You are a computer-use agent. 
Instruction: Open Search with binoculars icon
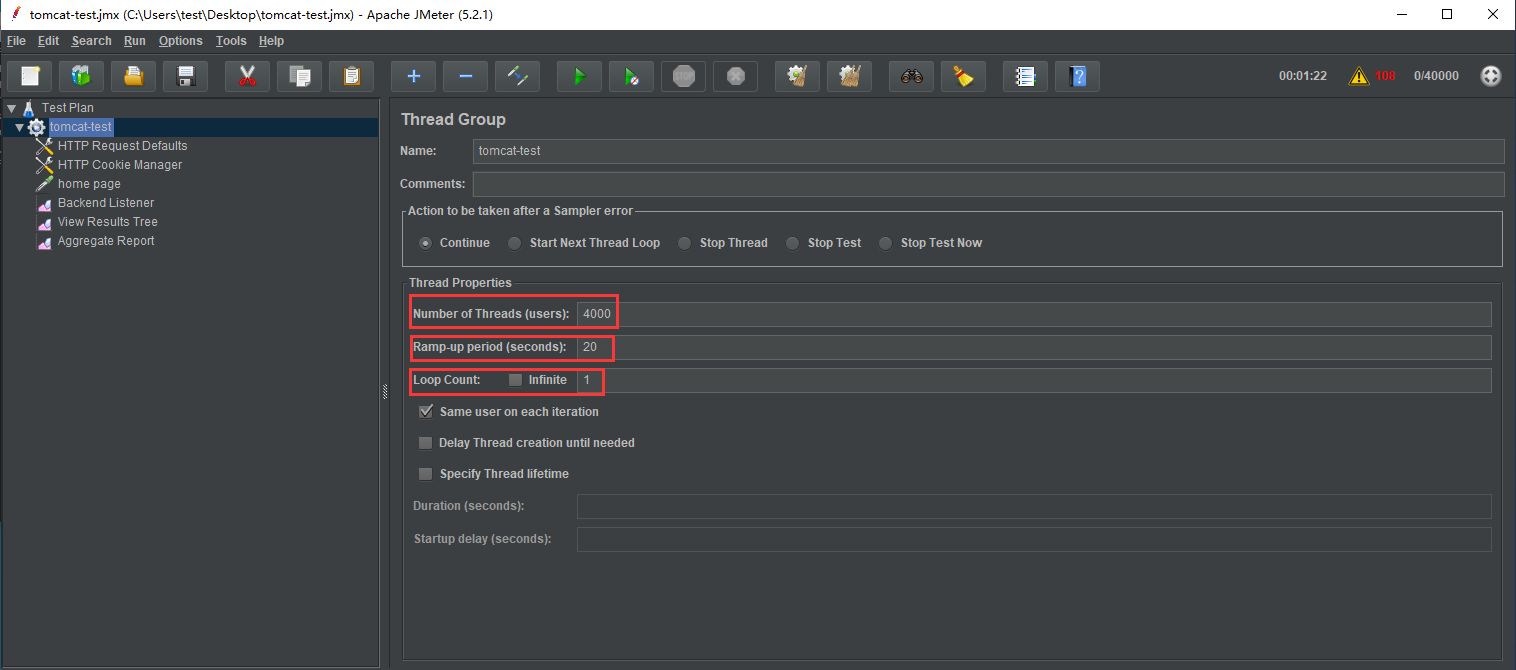(912, 76)
